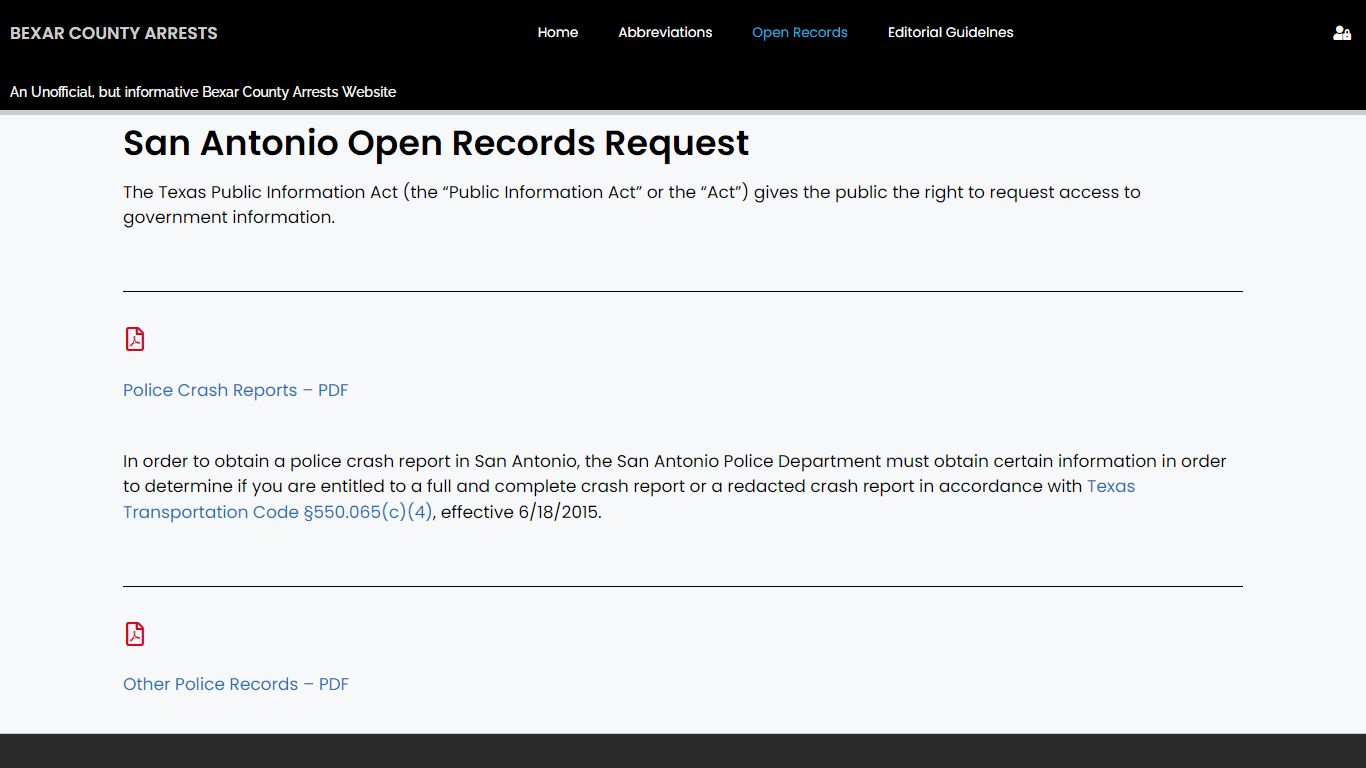Image resolution: width=1366 pixels, height=768 pixels.
Task: Click the paragraph about obtaining a crash report
Action: tap(675, 486)
